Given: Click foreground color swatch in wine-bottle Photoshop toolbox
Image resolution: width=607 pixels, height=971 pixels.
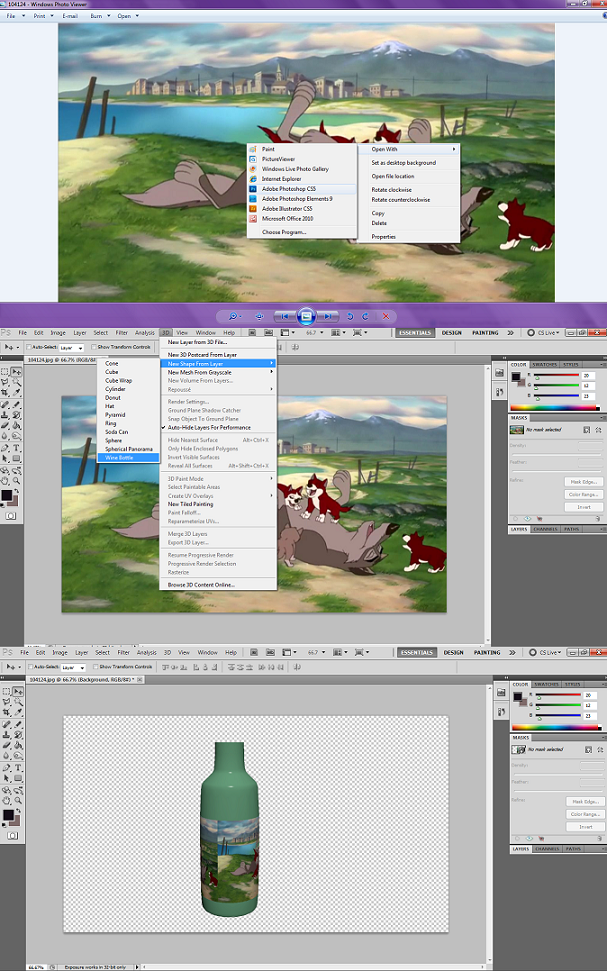Looking at the screenshot, I should tap(8, 815).
